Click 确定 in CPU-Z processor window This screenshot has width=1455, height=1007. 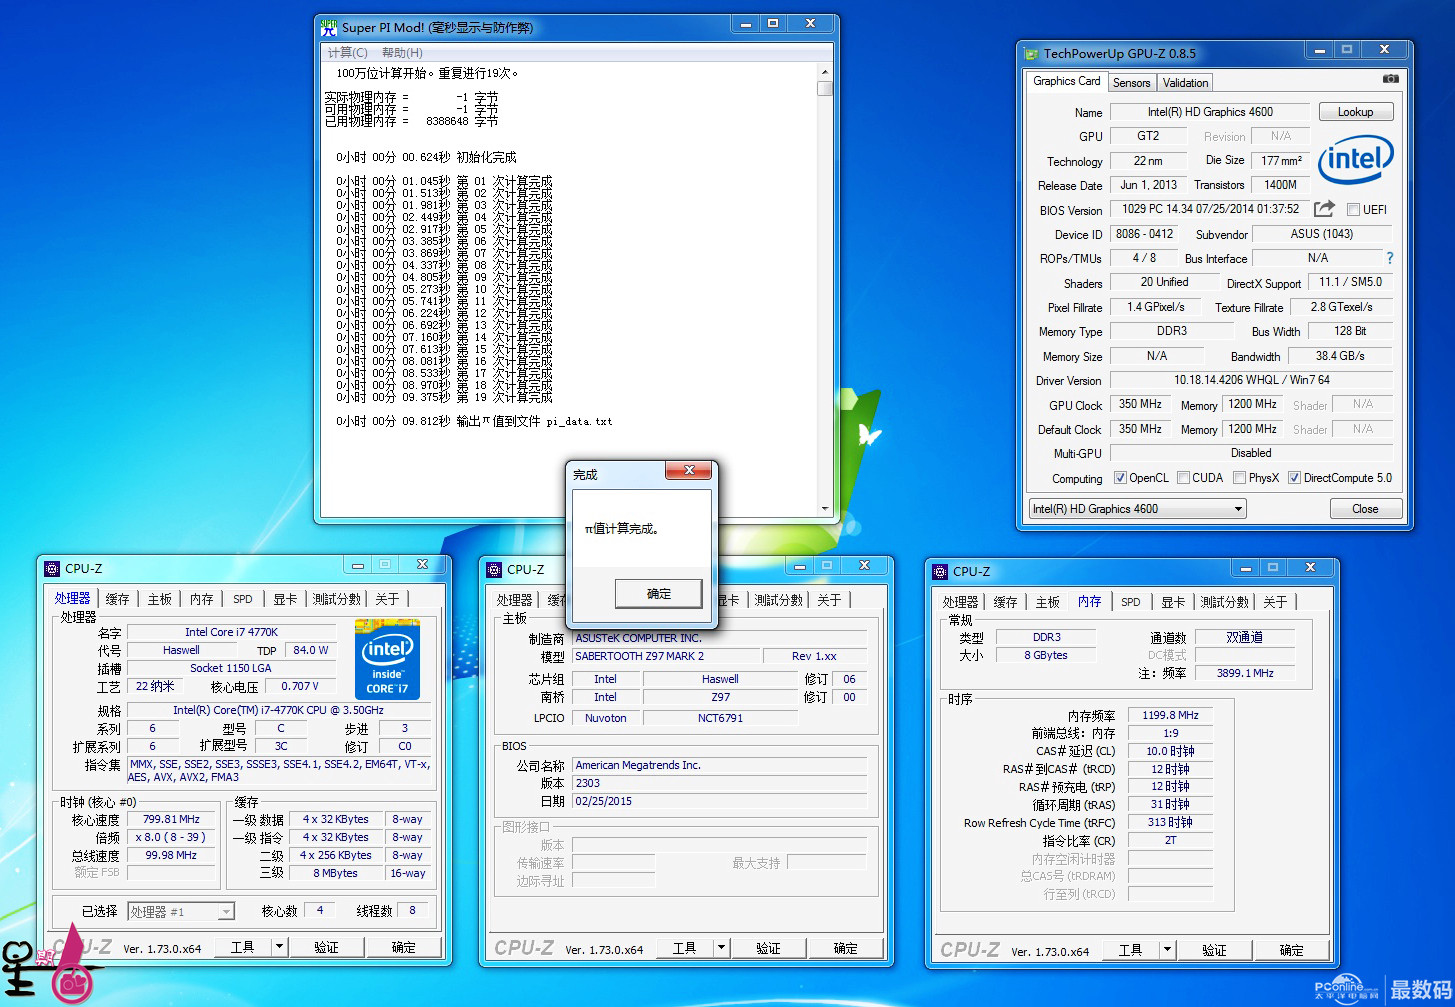[403, 946]
